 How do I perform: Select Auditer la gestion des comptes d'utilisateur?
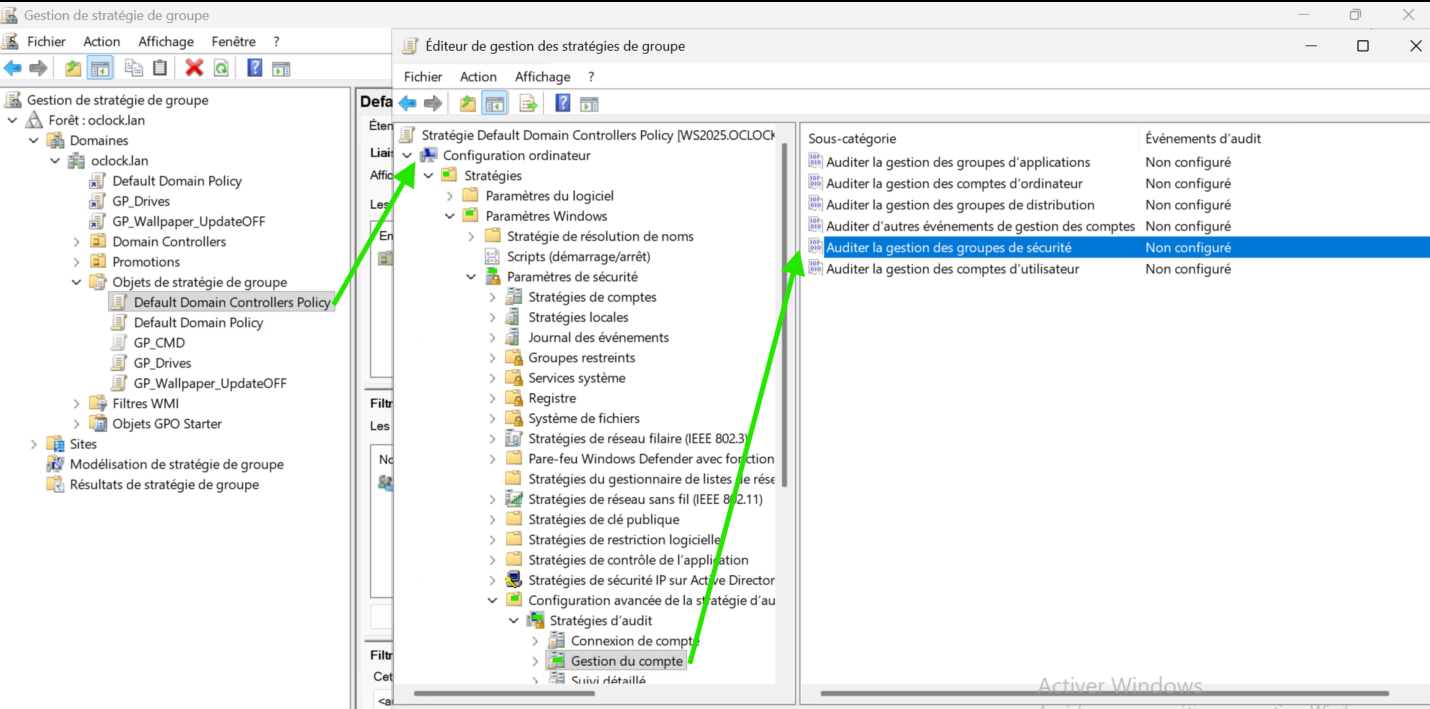tap(952, 269)
